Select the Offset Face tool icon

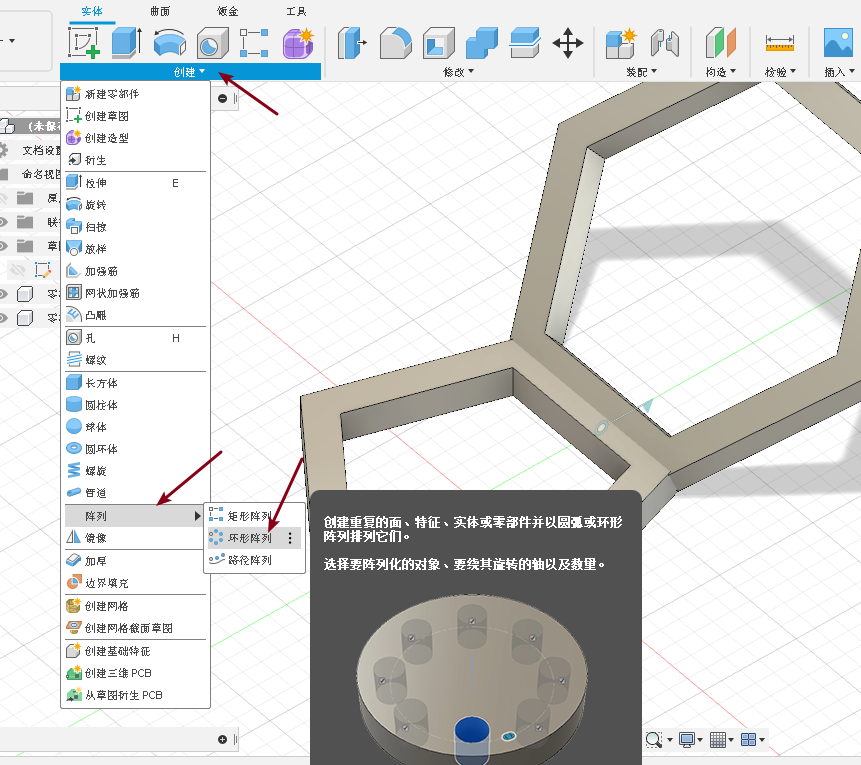click(525, 42)
